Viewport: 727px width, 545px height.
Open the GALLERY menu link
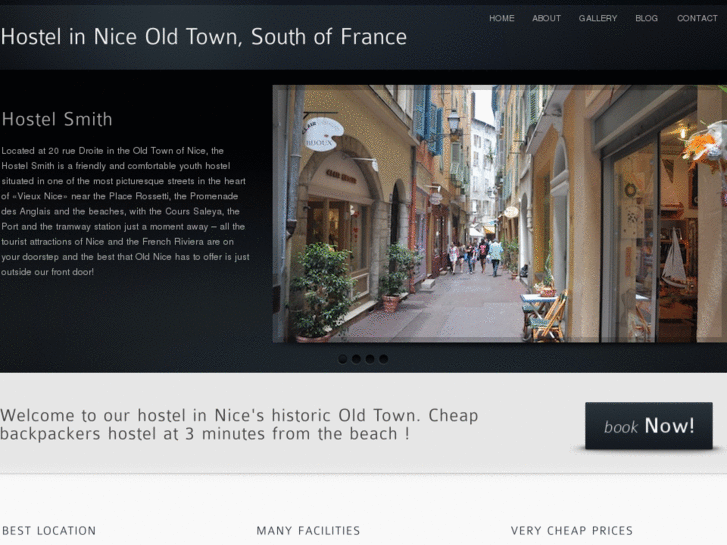(x=598, y=18)
